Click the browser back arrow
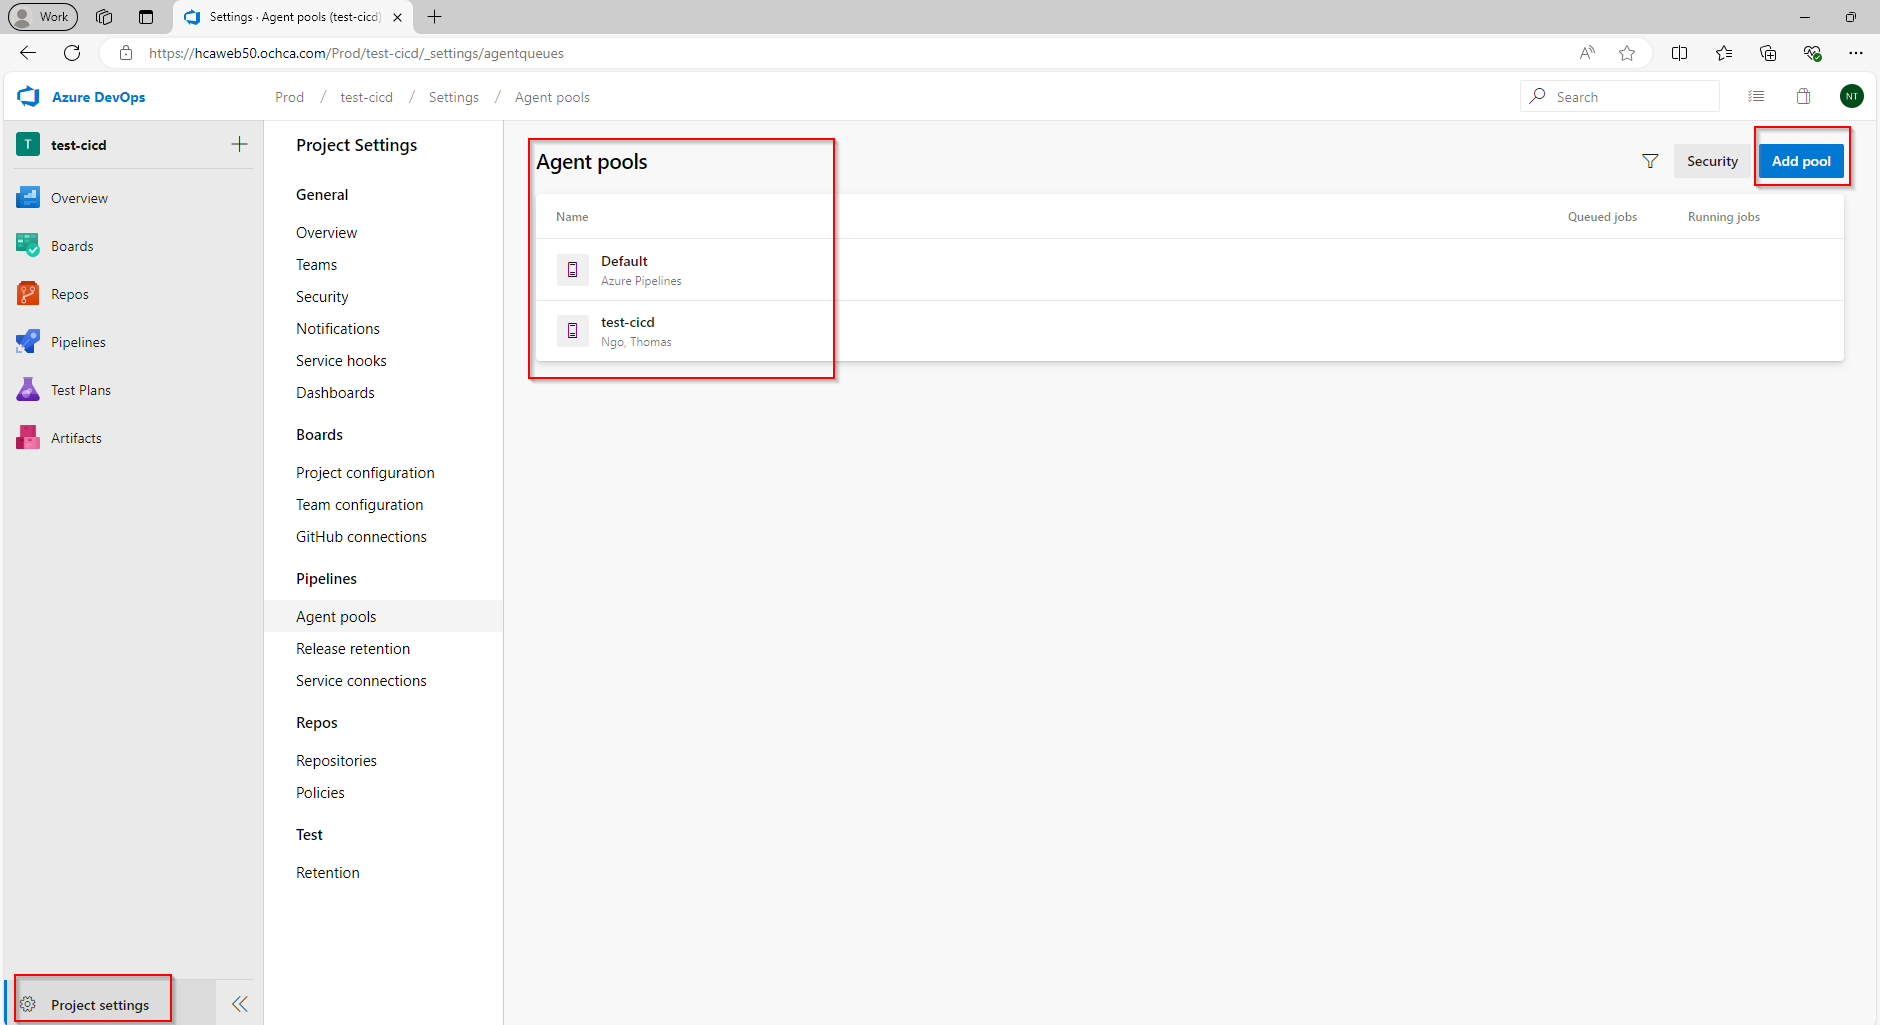Screen dimensions: 1880x1025 pyautogui.click(x=28, y=53)
